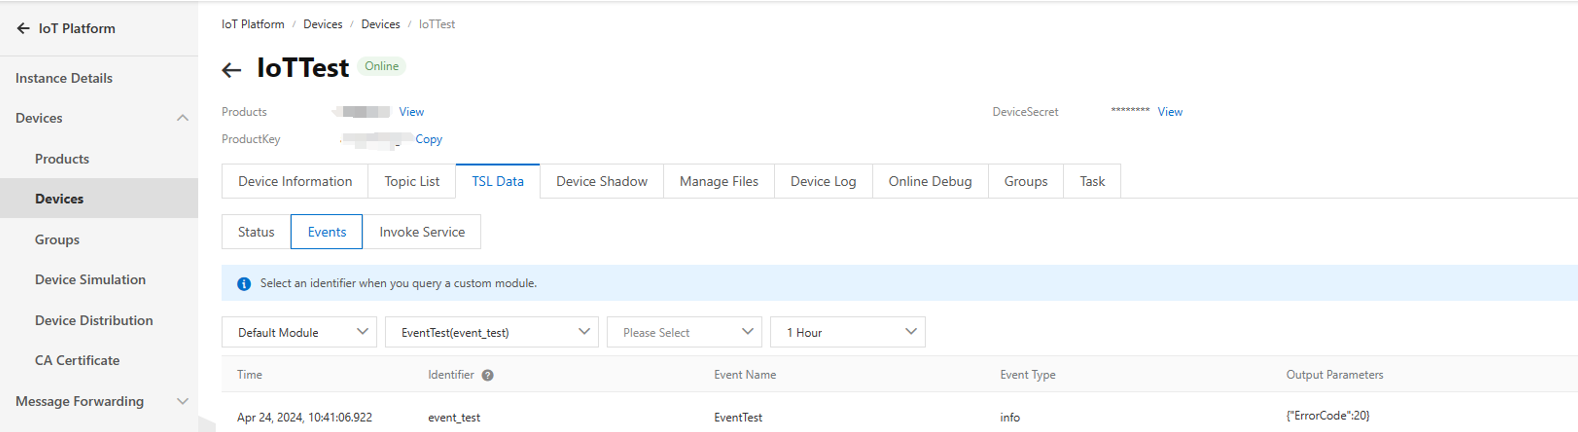Viewport: 1578px width, 432px height.
Task: Click View link next to Products
Action: (411, 112)
